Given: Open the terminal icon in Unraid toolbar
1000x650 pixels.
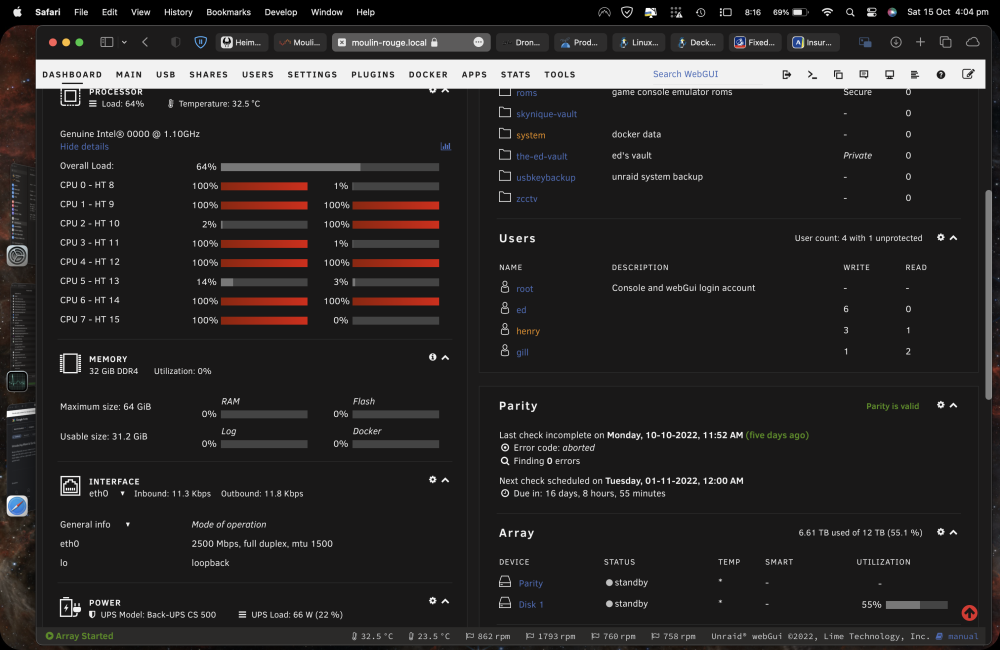Looking at the screenshot, I should (x=812, y=75).
